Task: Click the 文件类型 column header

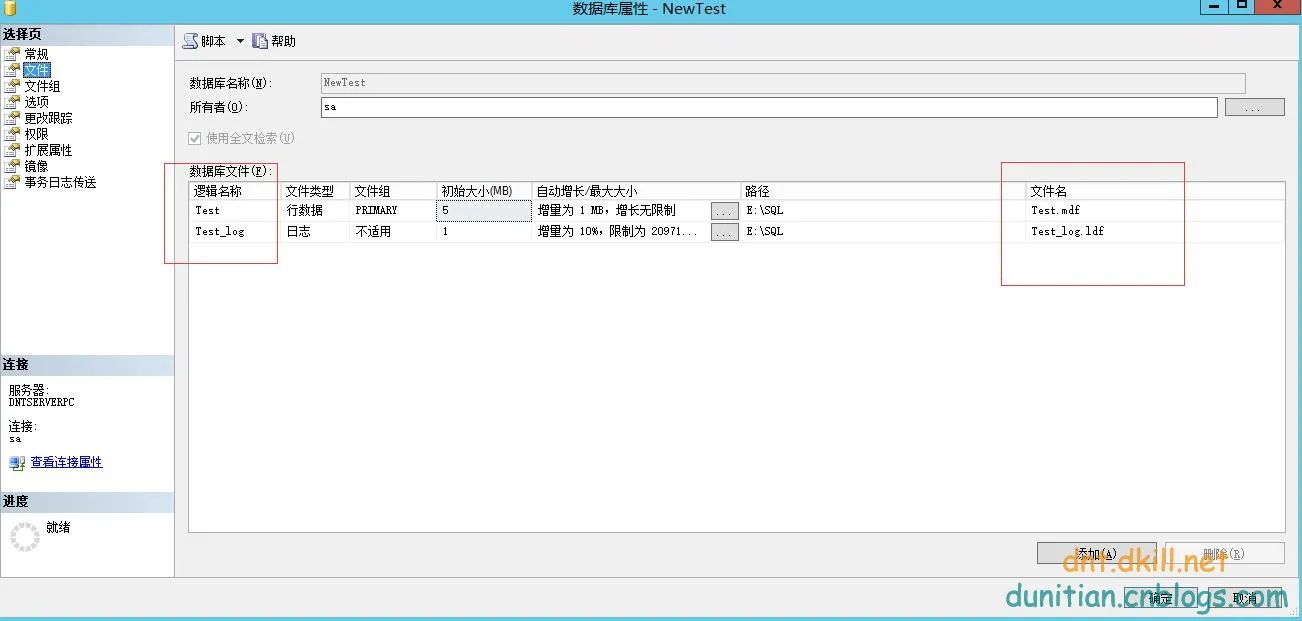Action: (316, 191)
